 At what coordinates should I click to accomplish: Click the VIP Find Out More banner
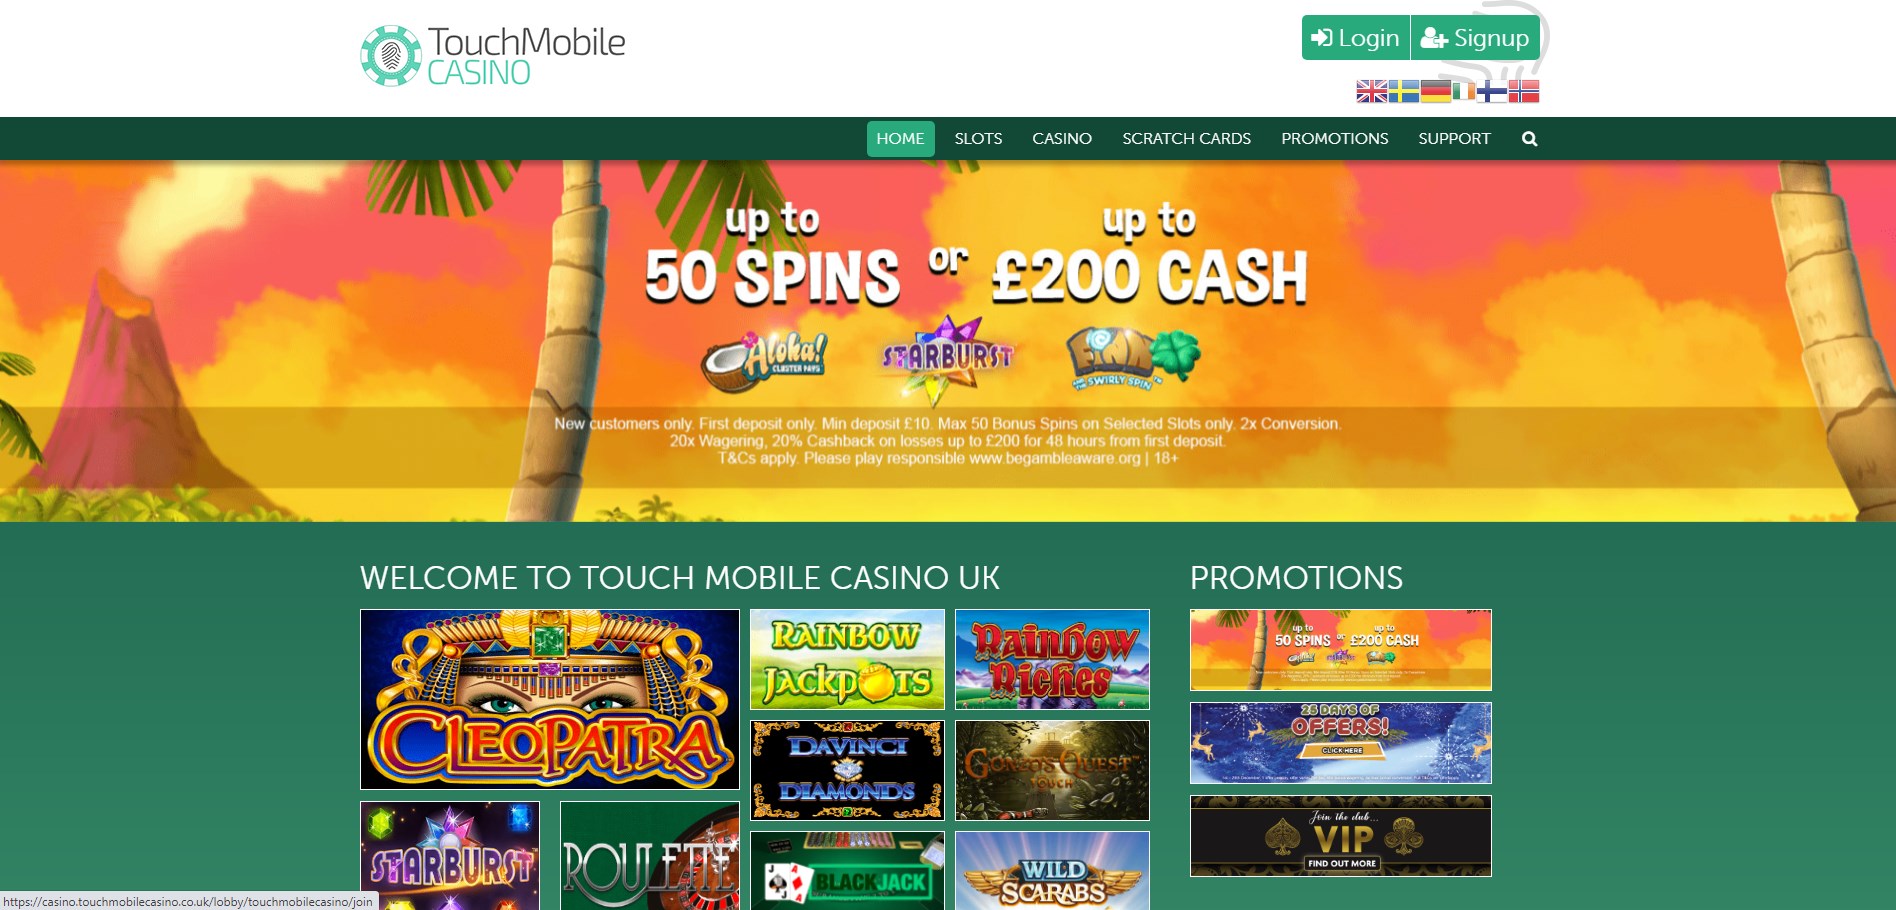(x=1340, y=836)
